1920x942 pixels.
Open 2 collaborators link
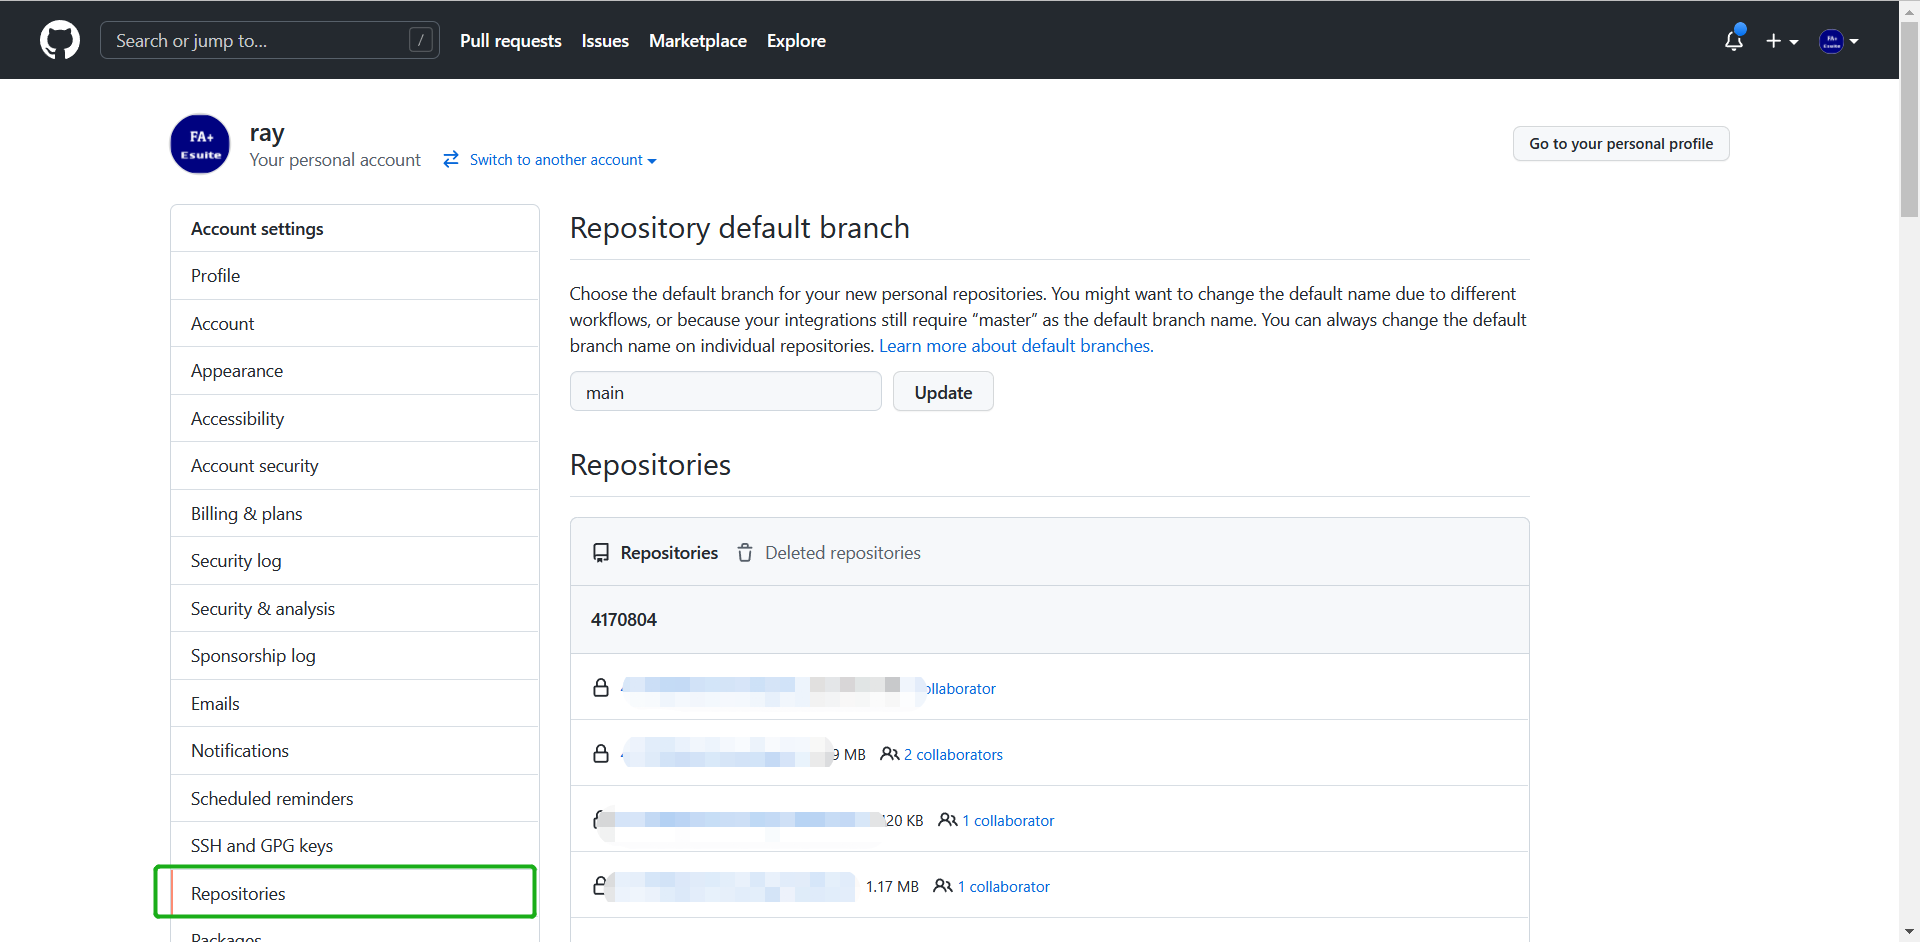(x=953, y=755)
